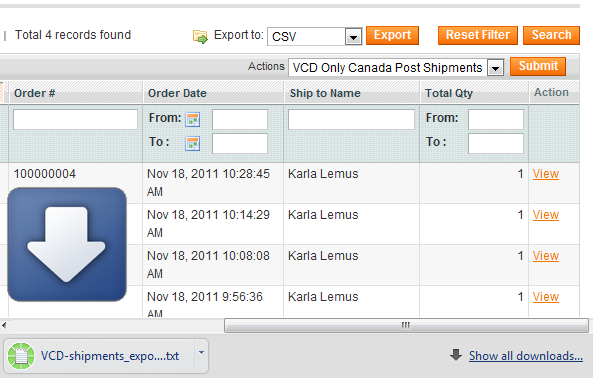Focus the Order # filter input box
Viewport: 593px width, 378px height.
[x=75, y=119]
